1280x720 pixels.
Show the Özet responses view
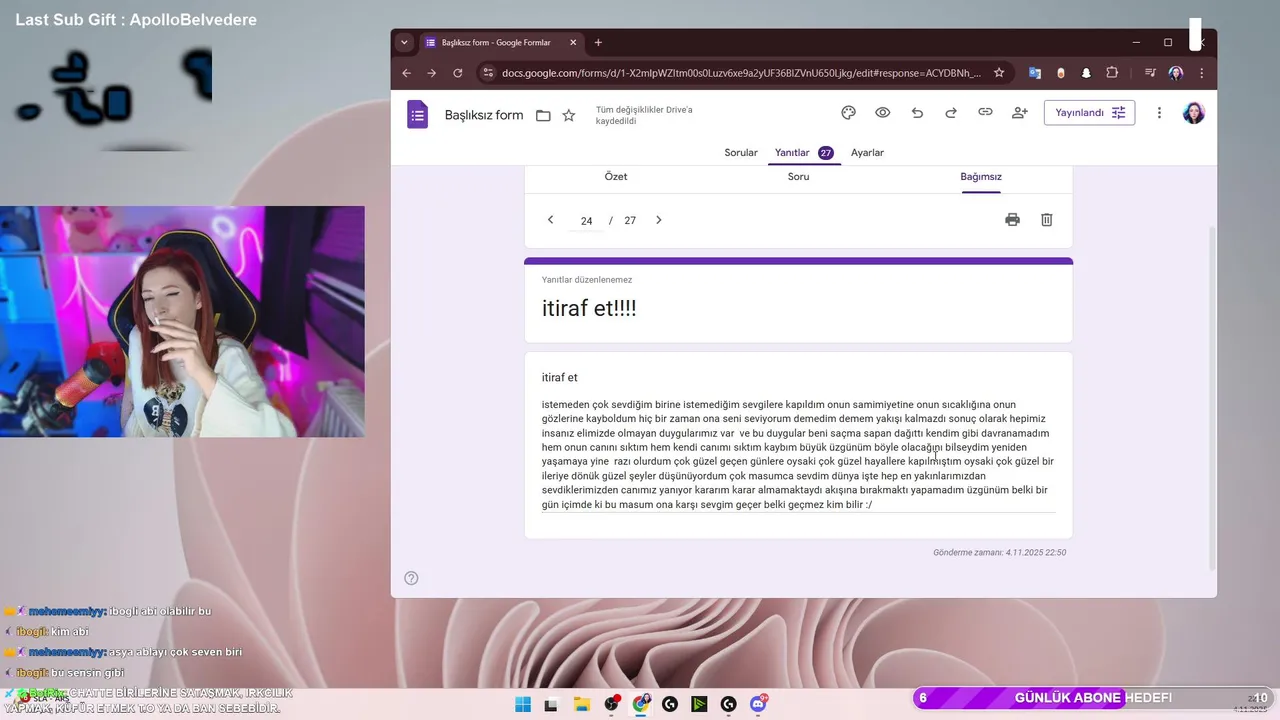coord(616,177)
